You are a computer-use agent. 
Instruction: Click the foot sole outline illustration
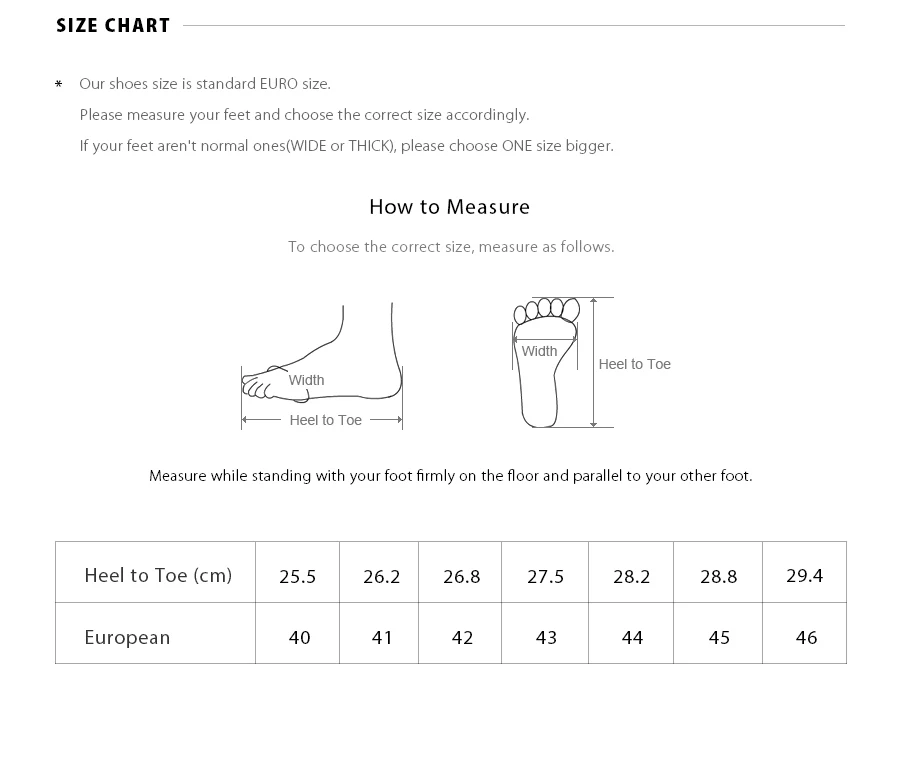tap(546, 362)
